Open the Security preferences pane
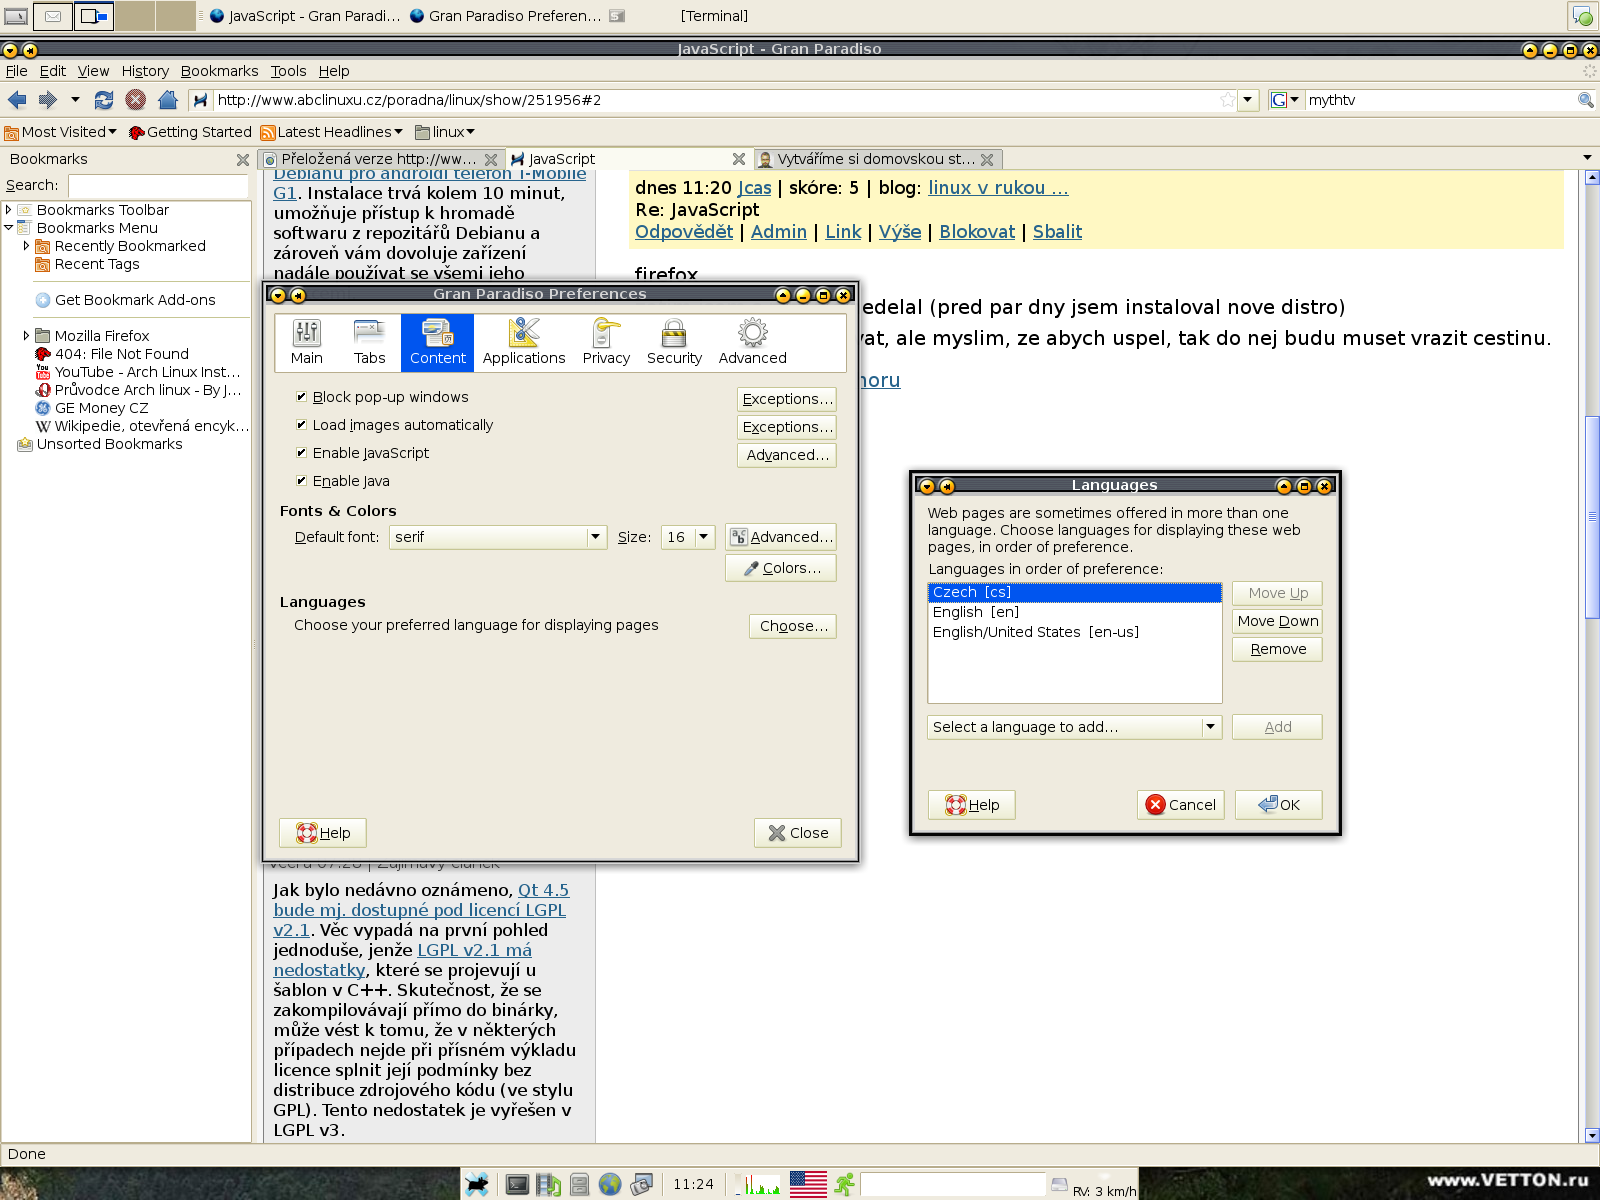The height and width of the screenshot is (1200, 1600). [x=674, y=342]
